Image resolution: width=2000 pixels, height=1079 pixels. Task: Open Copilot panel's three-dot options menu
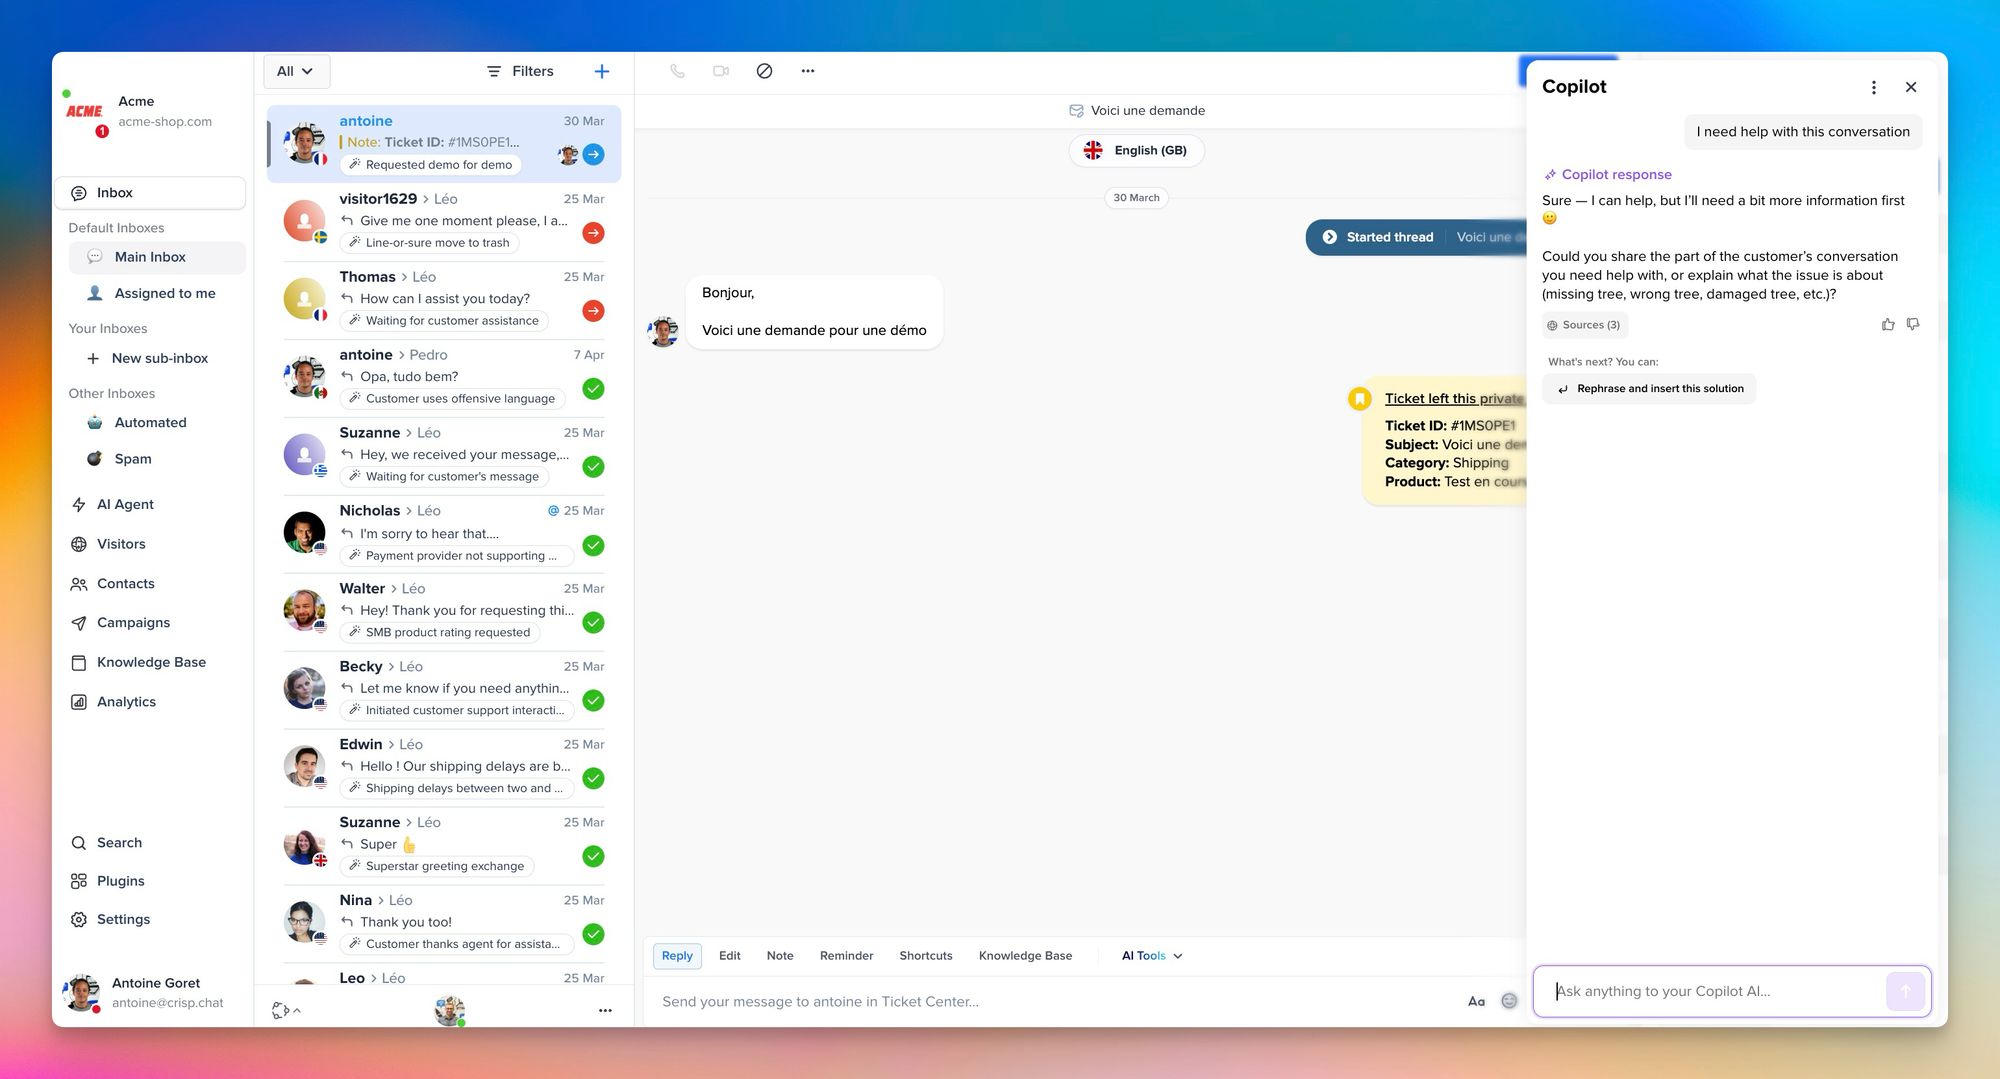coord(1873,87)
